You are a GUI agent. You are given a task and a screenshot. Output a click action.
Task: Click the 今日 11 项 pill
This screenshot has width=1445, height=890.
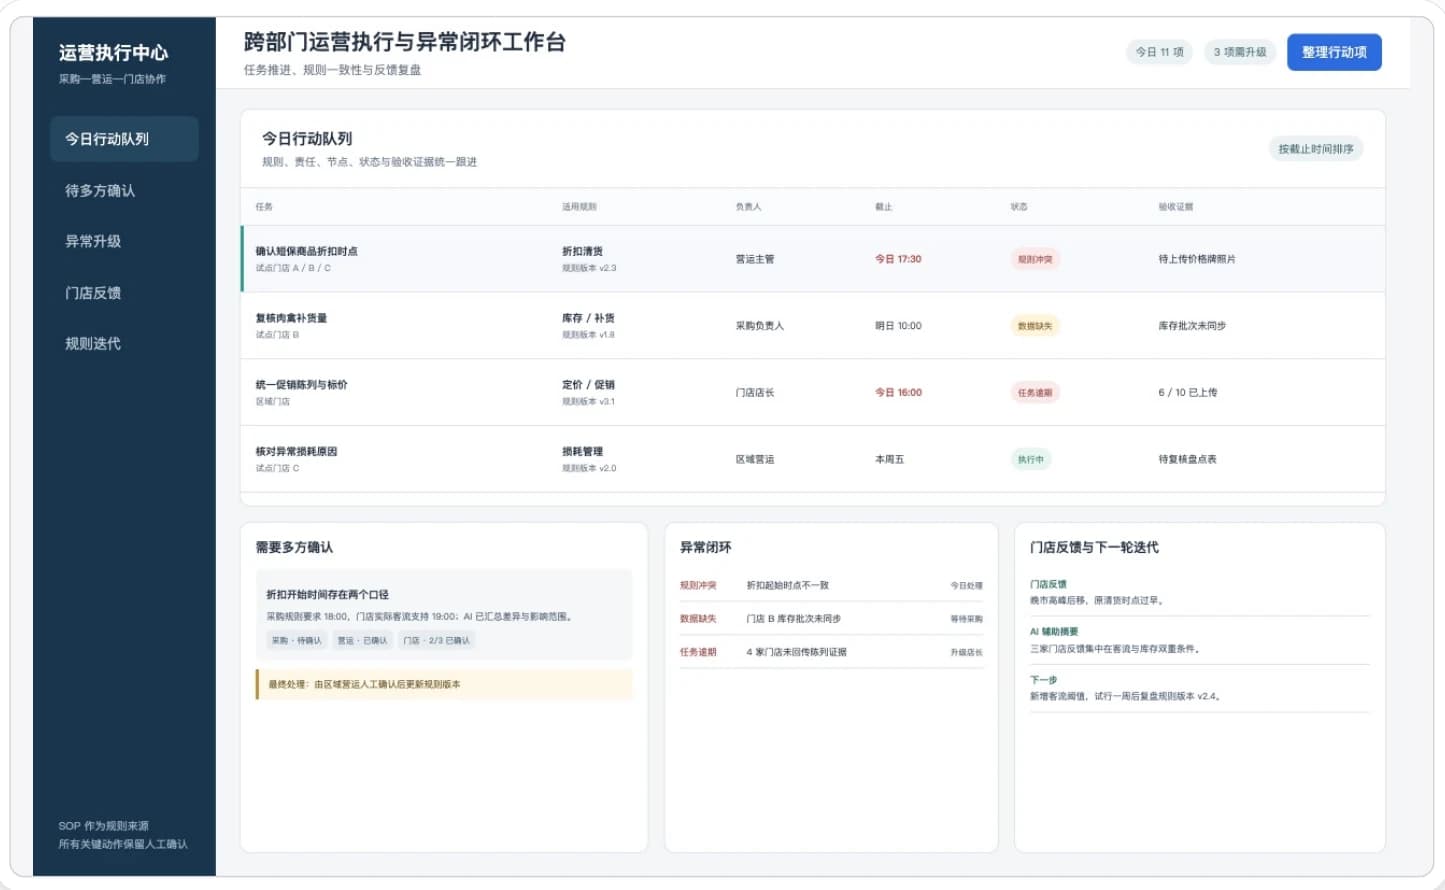tap(1160, 52)
